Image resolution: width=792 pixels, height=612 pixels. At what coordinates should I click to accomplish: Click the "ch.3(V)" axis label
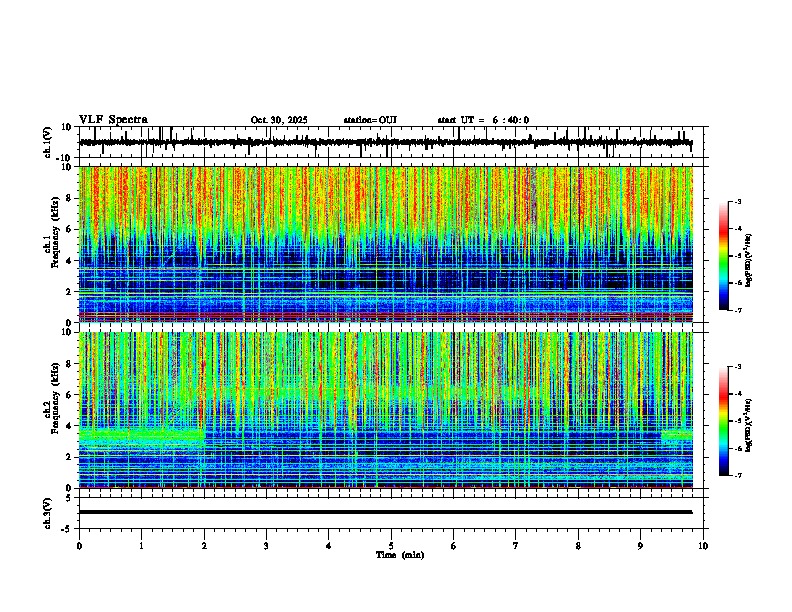tap(48, 514)
